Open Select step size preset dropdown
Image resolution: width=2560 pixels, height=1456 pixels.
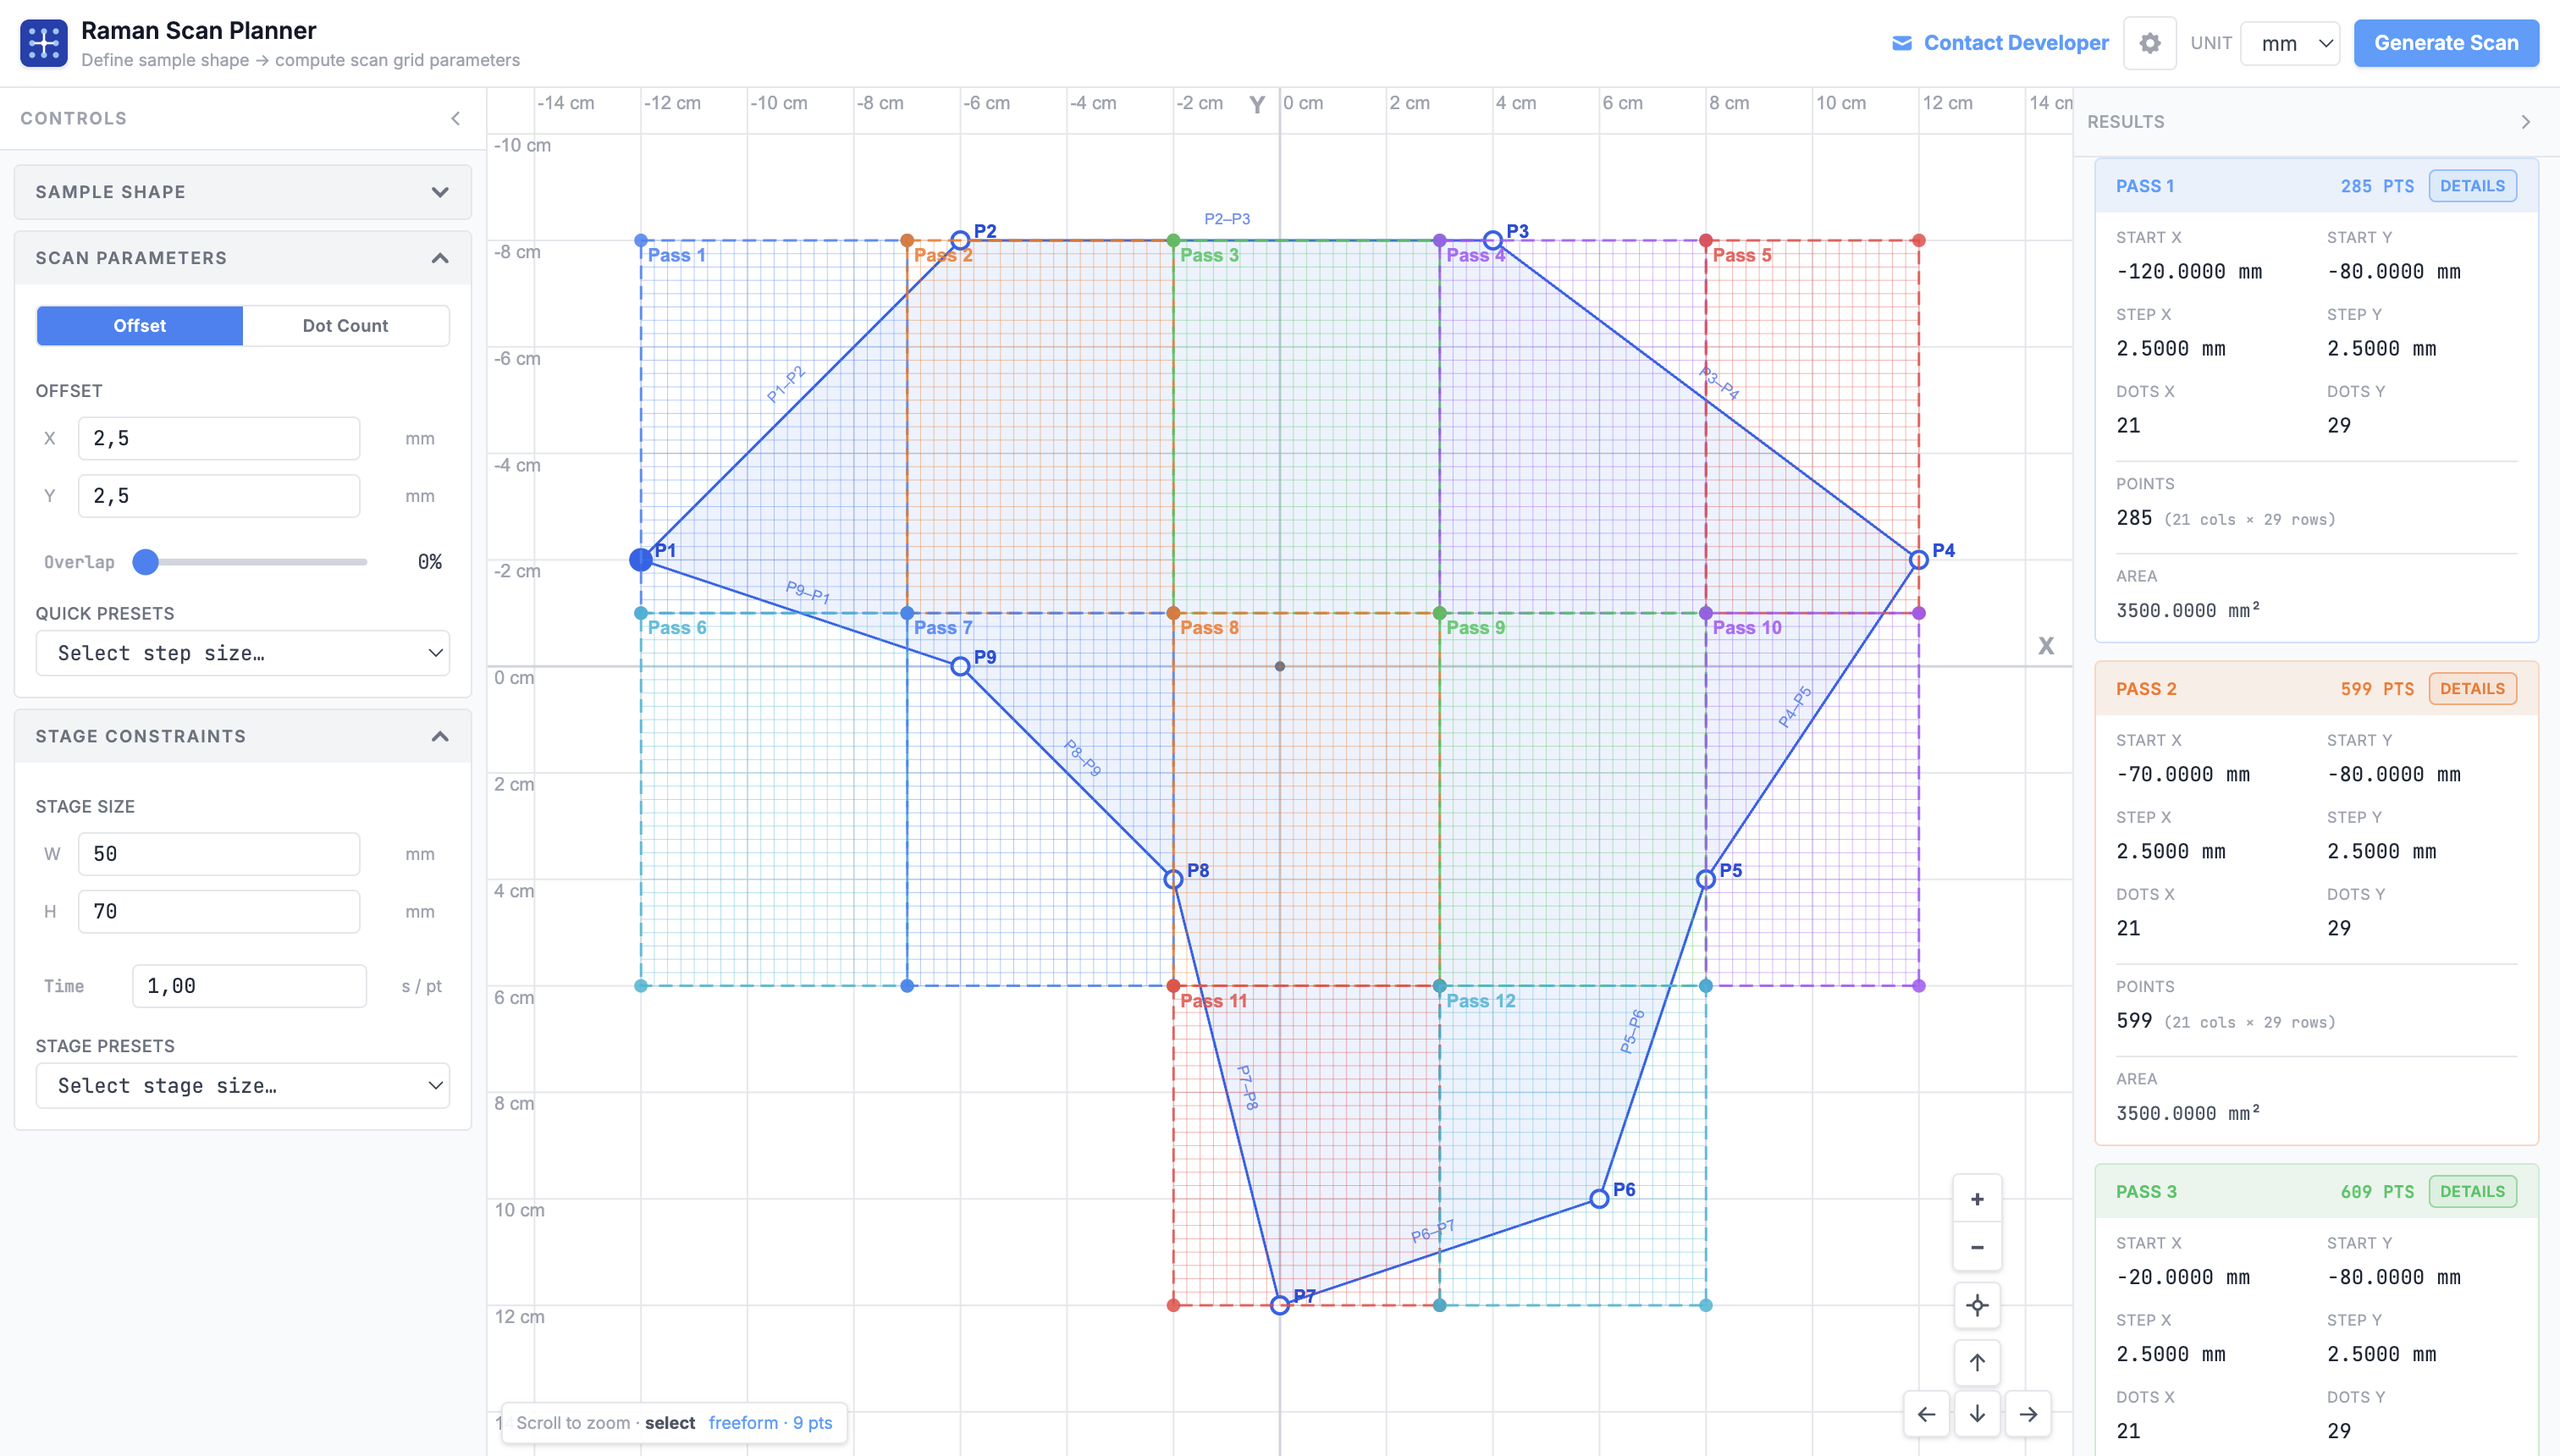click(242, 653)
